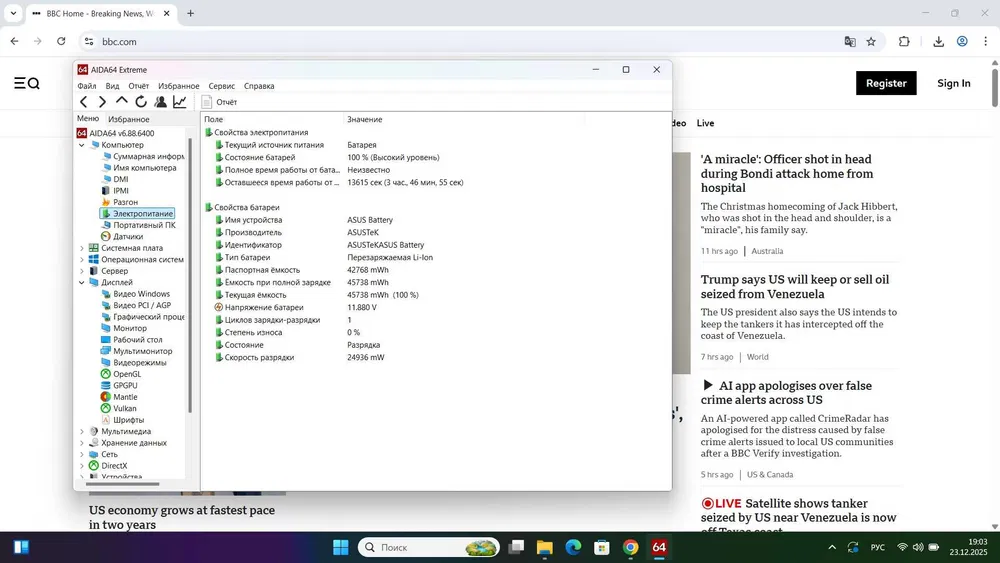Open the Live link in BBC navigation

pos(705,123)
